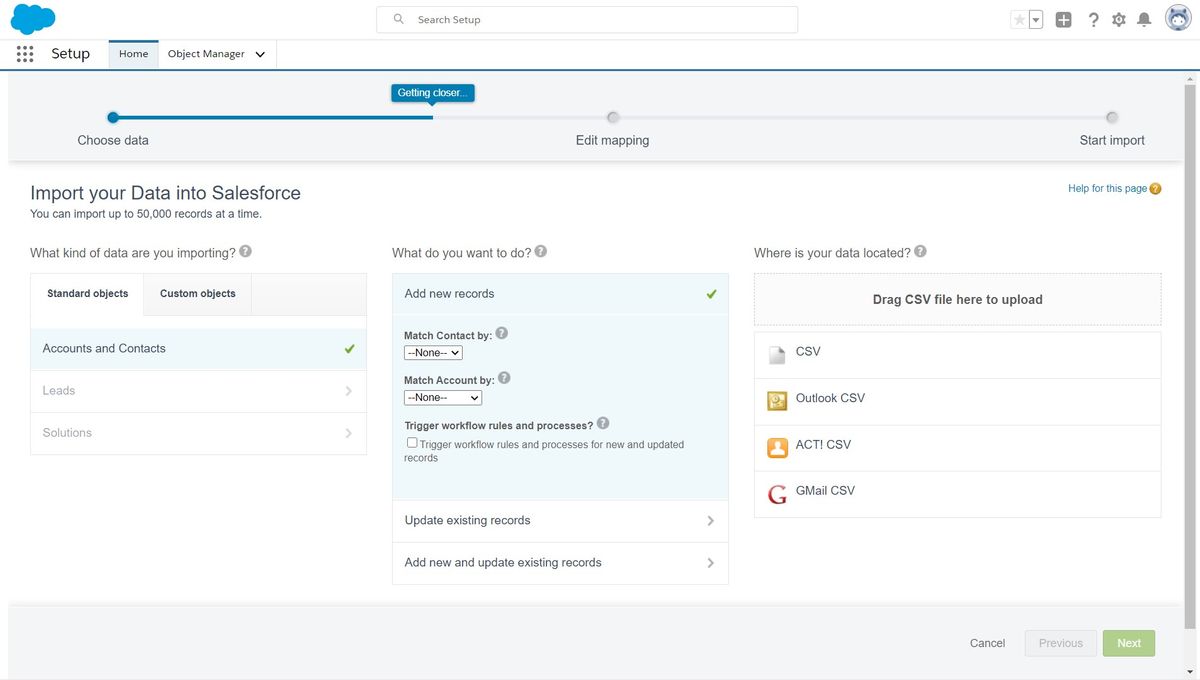Click the GMail CSV Google icon
Screen dimensions: 1200x680
click(777, 494)
